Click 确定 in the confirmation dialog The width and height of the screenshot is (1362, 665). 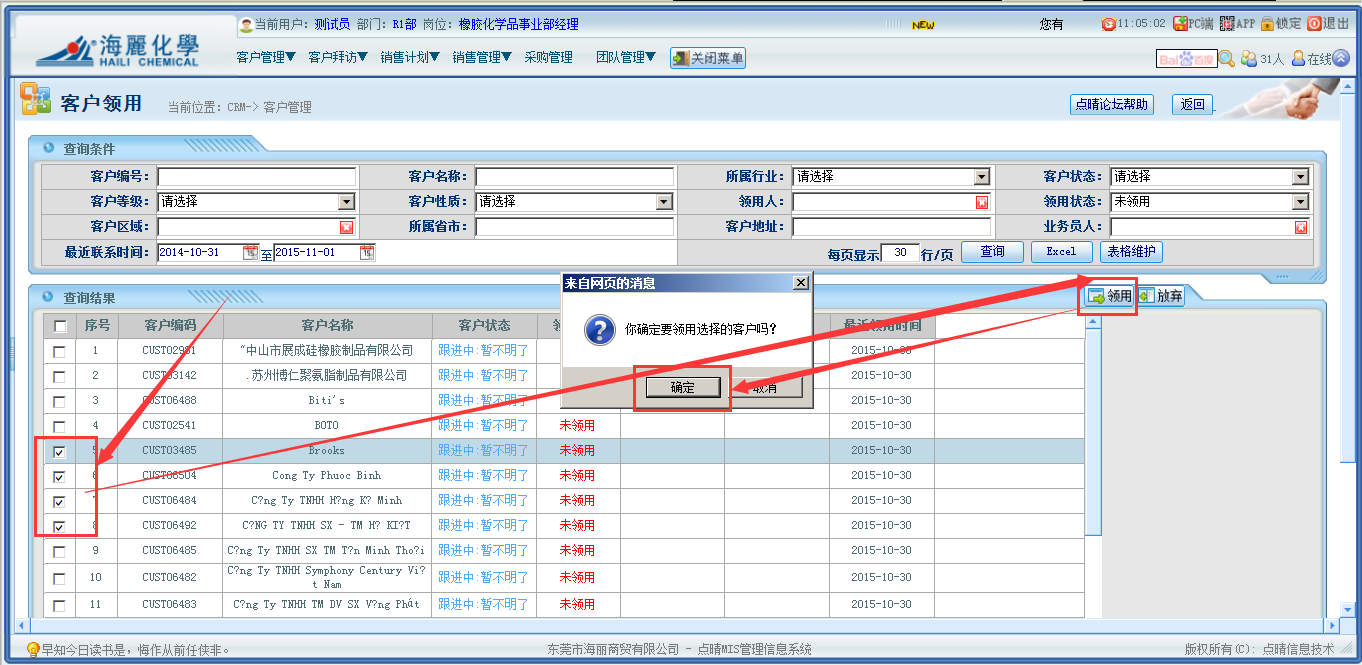point(683,388)
